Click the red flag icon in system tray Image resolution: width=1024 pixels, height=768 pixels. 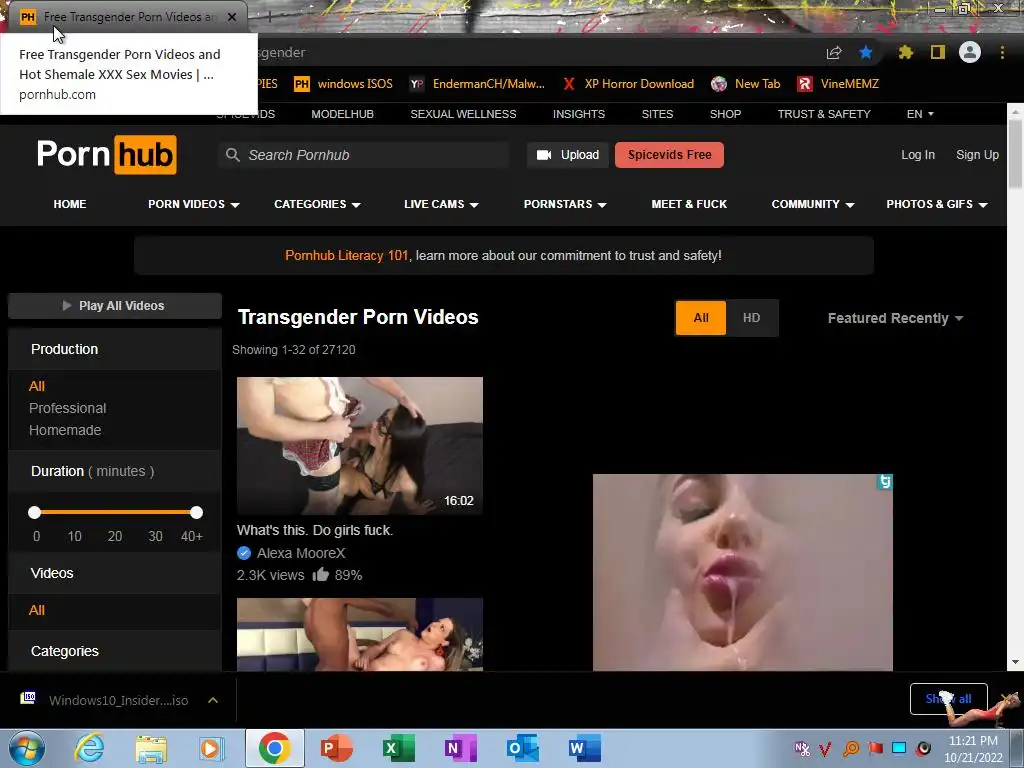coord(875,748)
